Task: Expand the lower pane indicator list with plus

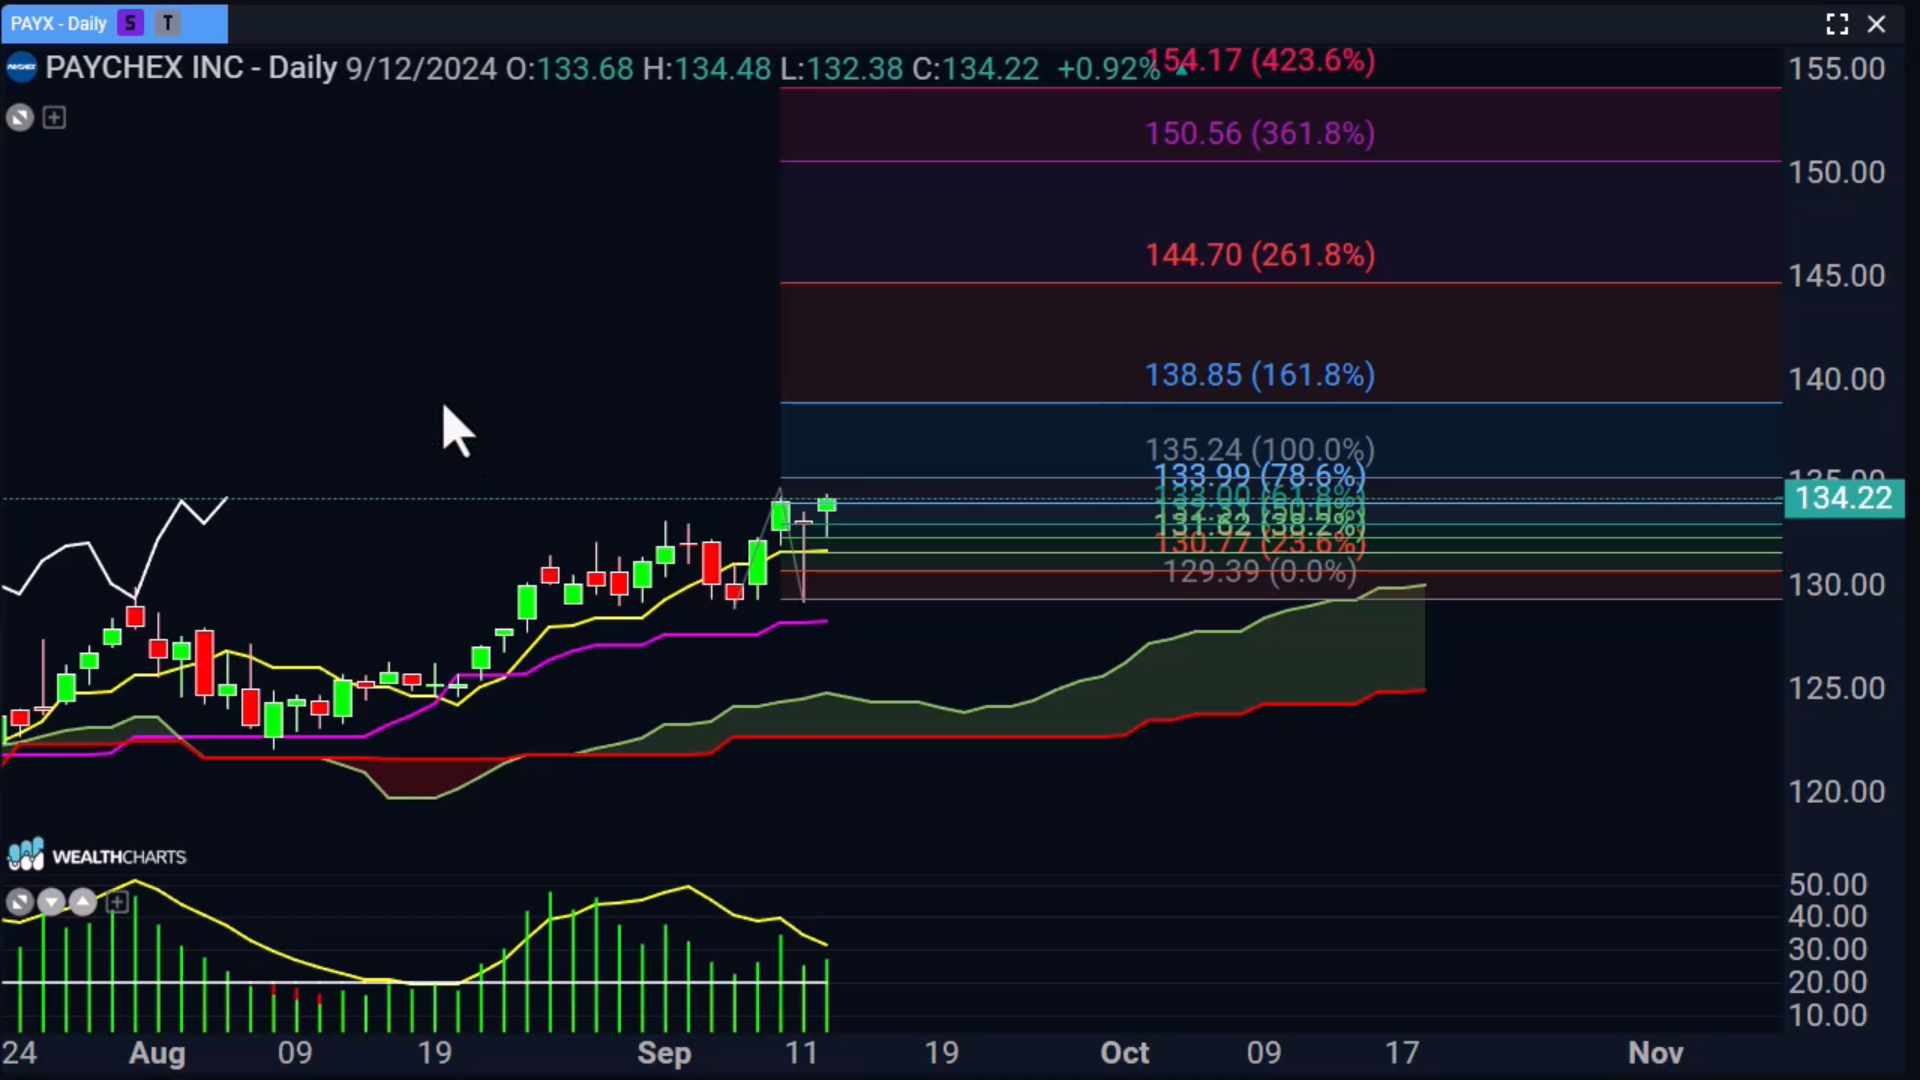Action: (x=117, y=903)
